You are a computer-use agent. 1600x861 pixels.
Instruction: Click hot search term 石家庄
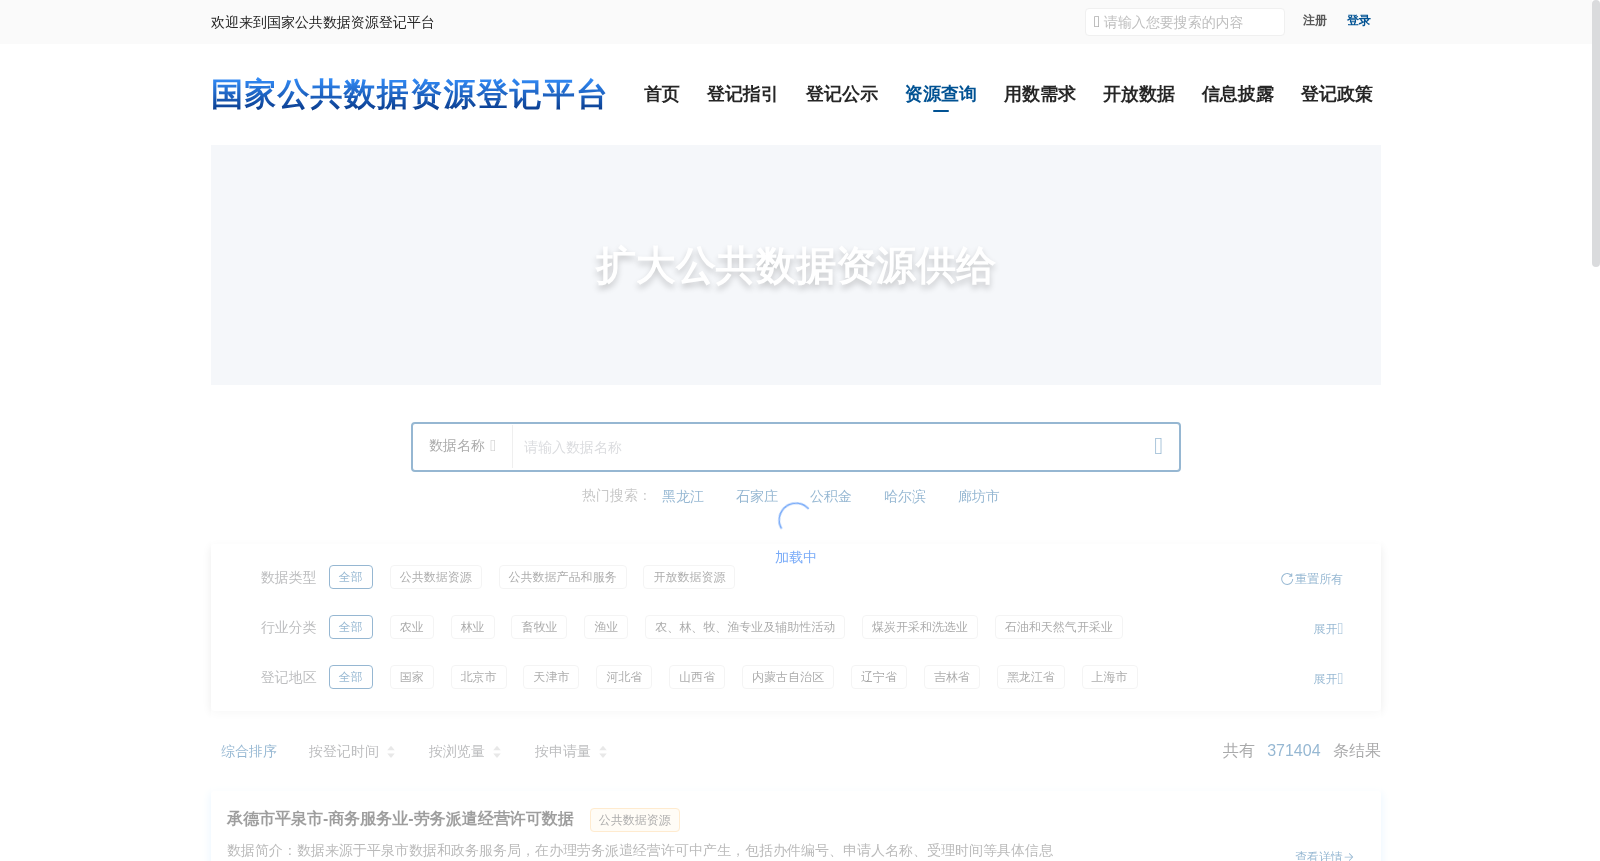(x=757, y=496)
